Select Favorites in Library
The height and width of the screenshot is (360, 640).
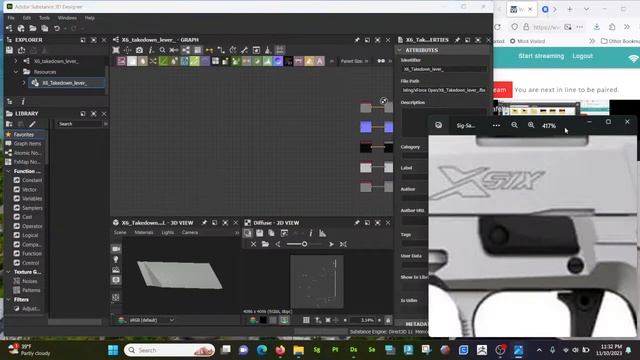24,134
